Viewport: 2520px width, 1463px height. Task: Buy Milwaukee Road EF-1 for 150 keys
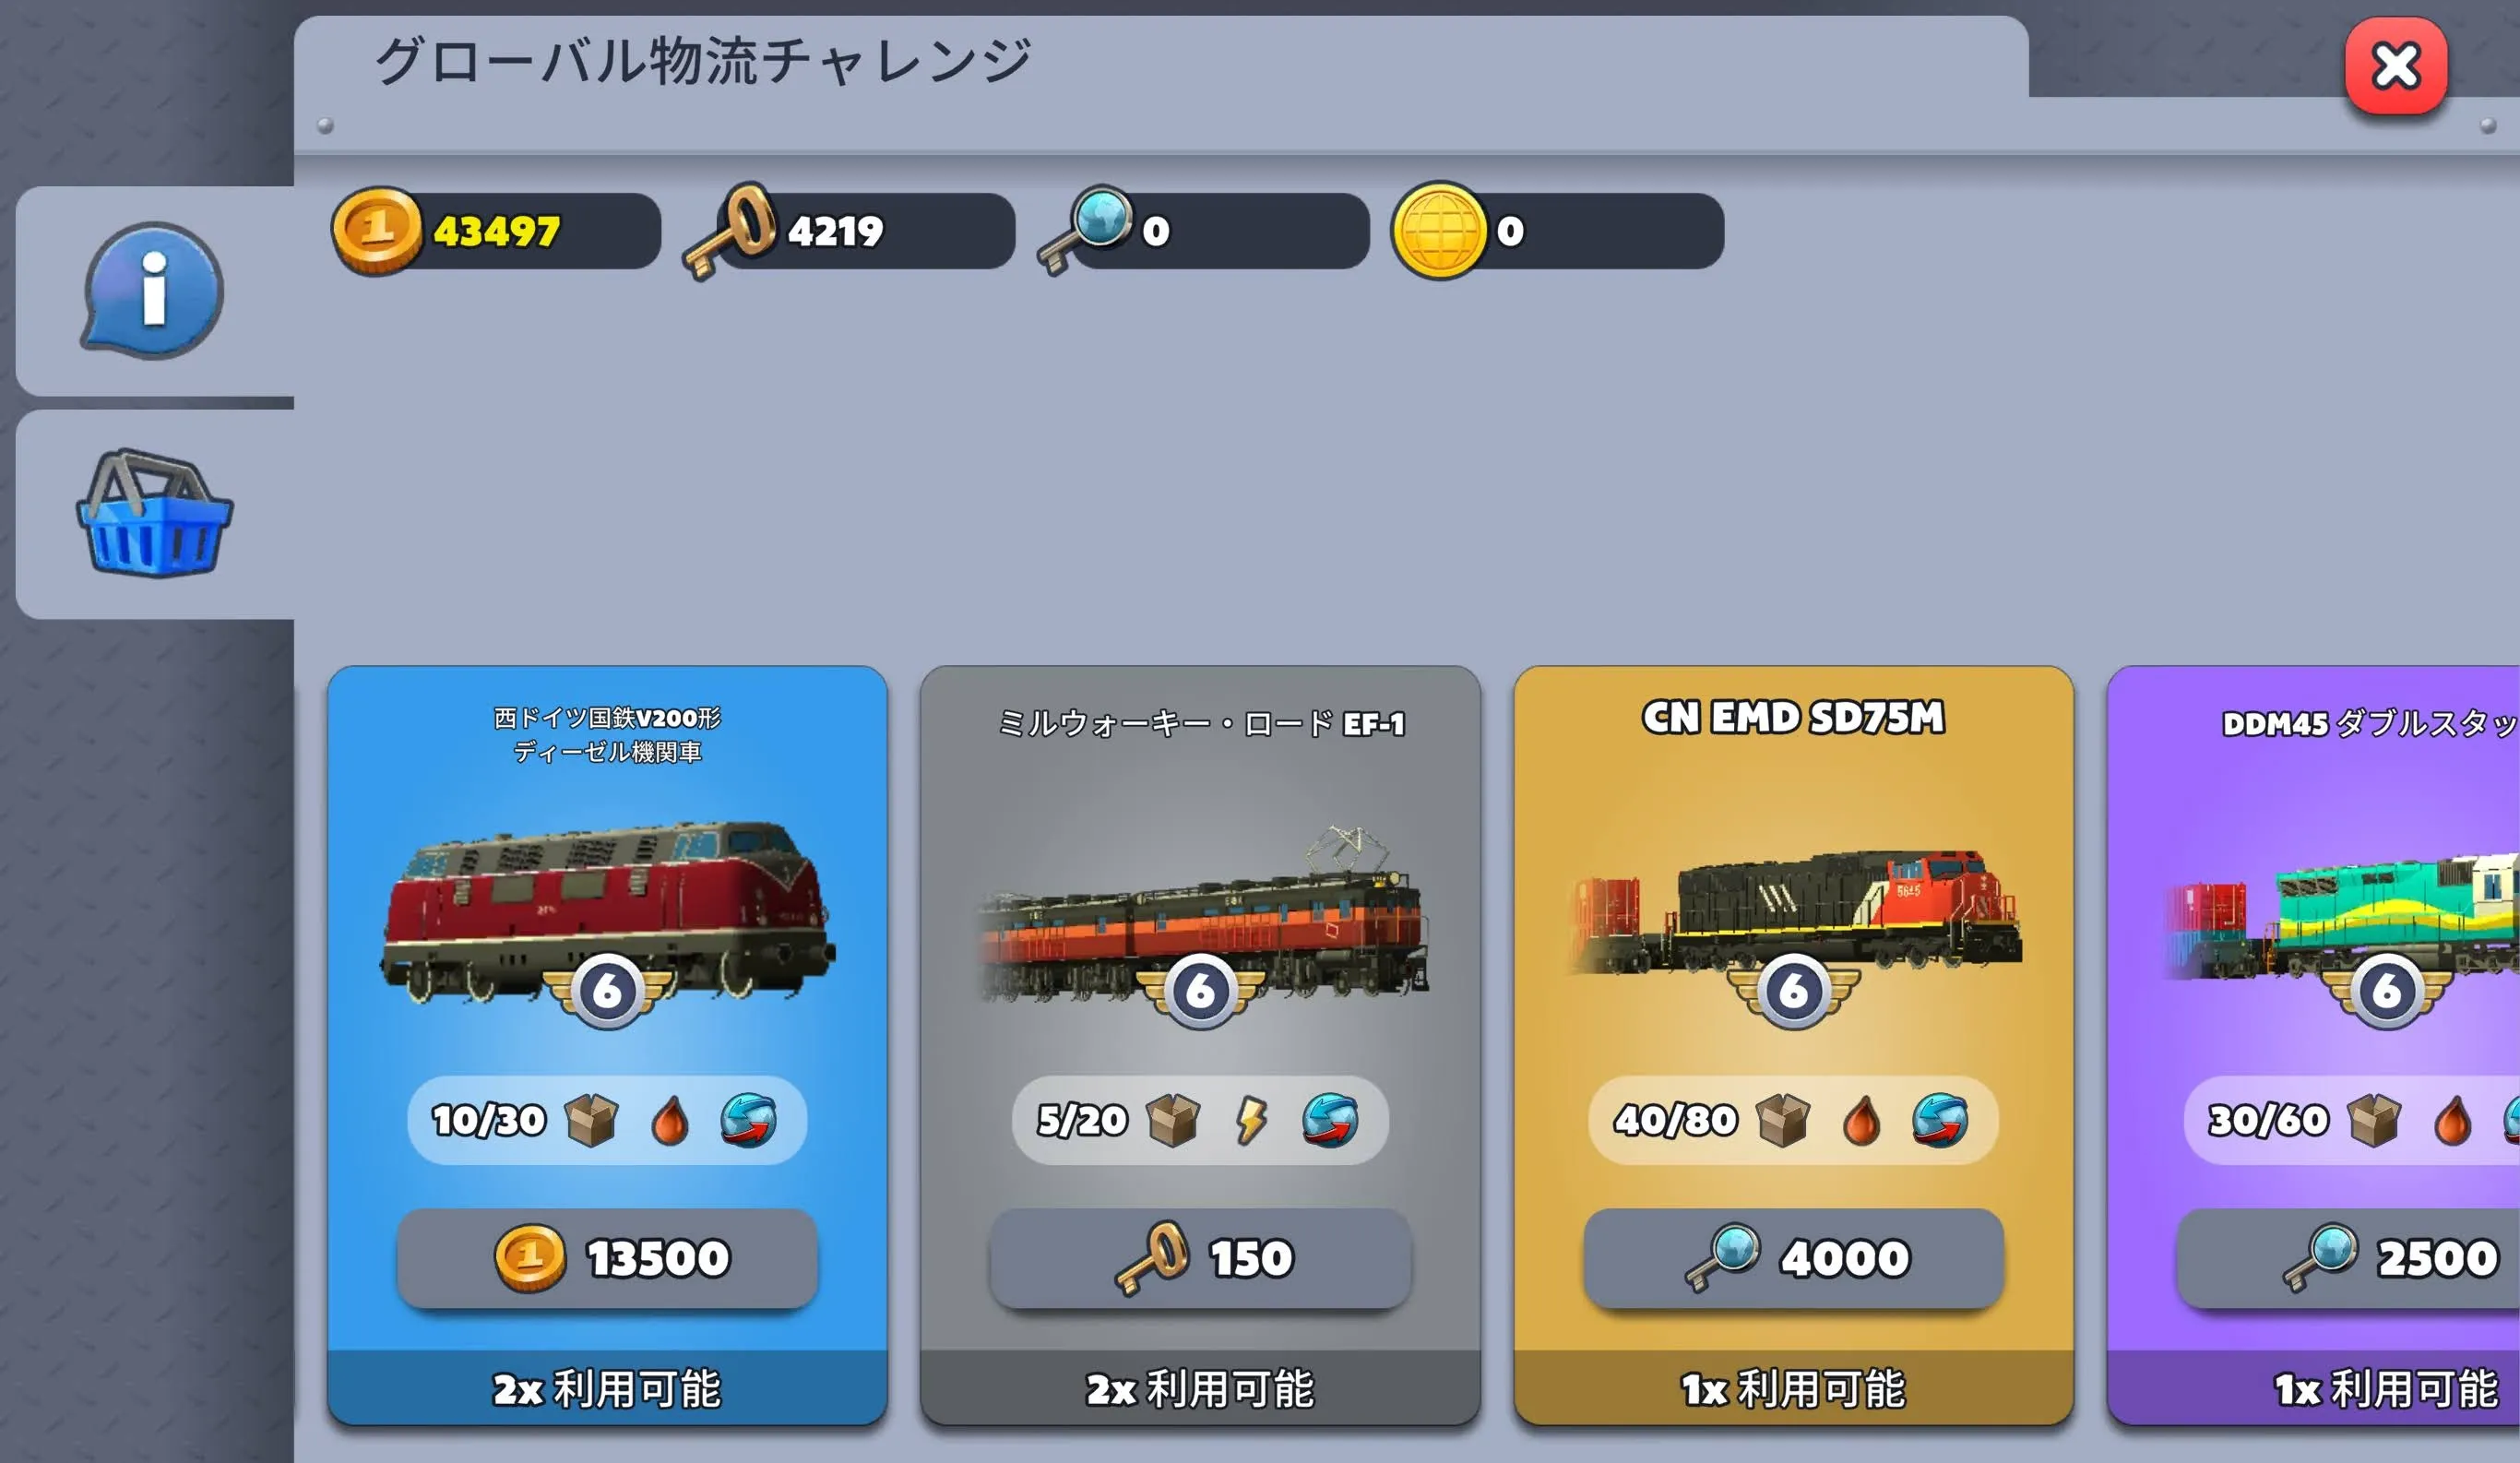coord(1200,1258)
